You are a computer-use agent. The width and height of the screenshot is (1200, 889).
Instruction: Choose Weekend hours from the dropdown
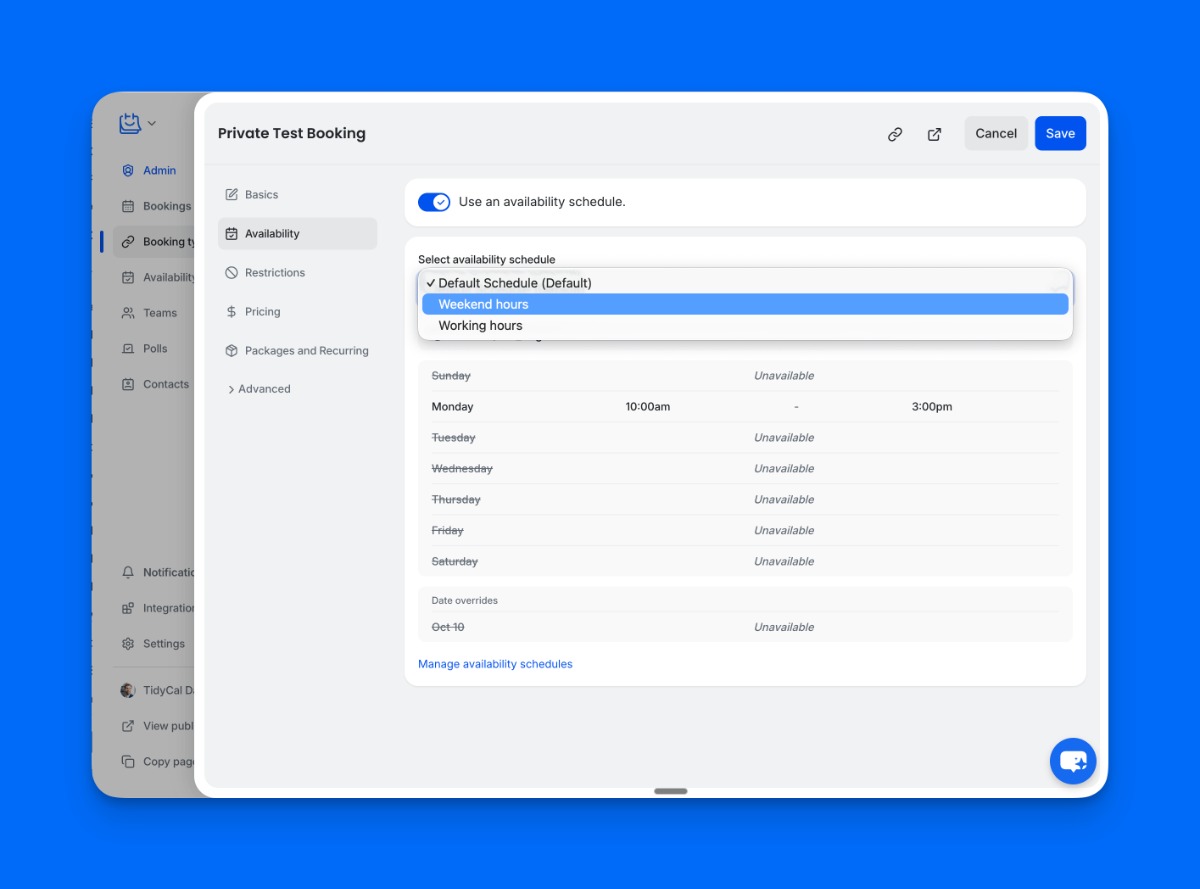[x=745, y=304]
